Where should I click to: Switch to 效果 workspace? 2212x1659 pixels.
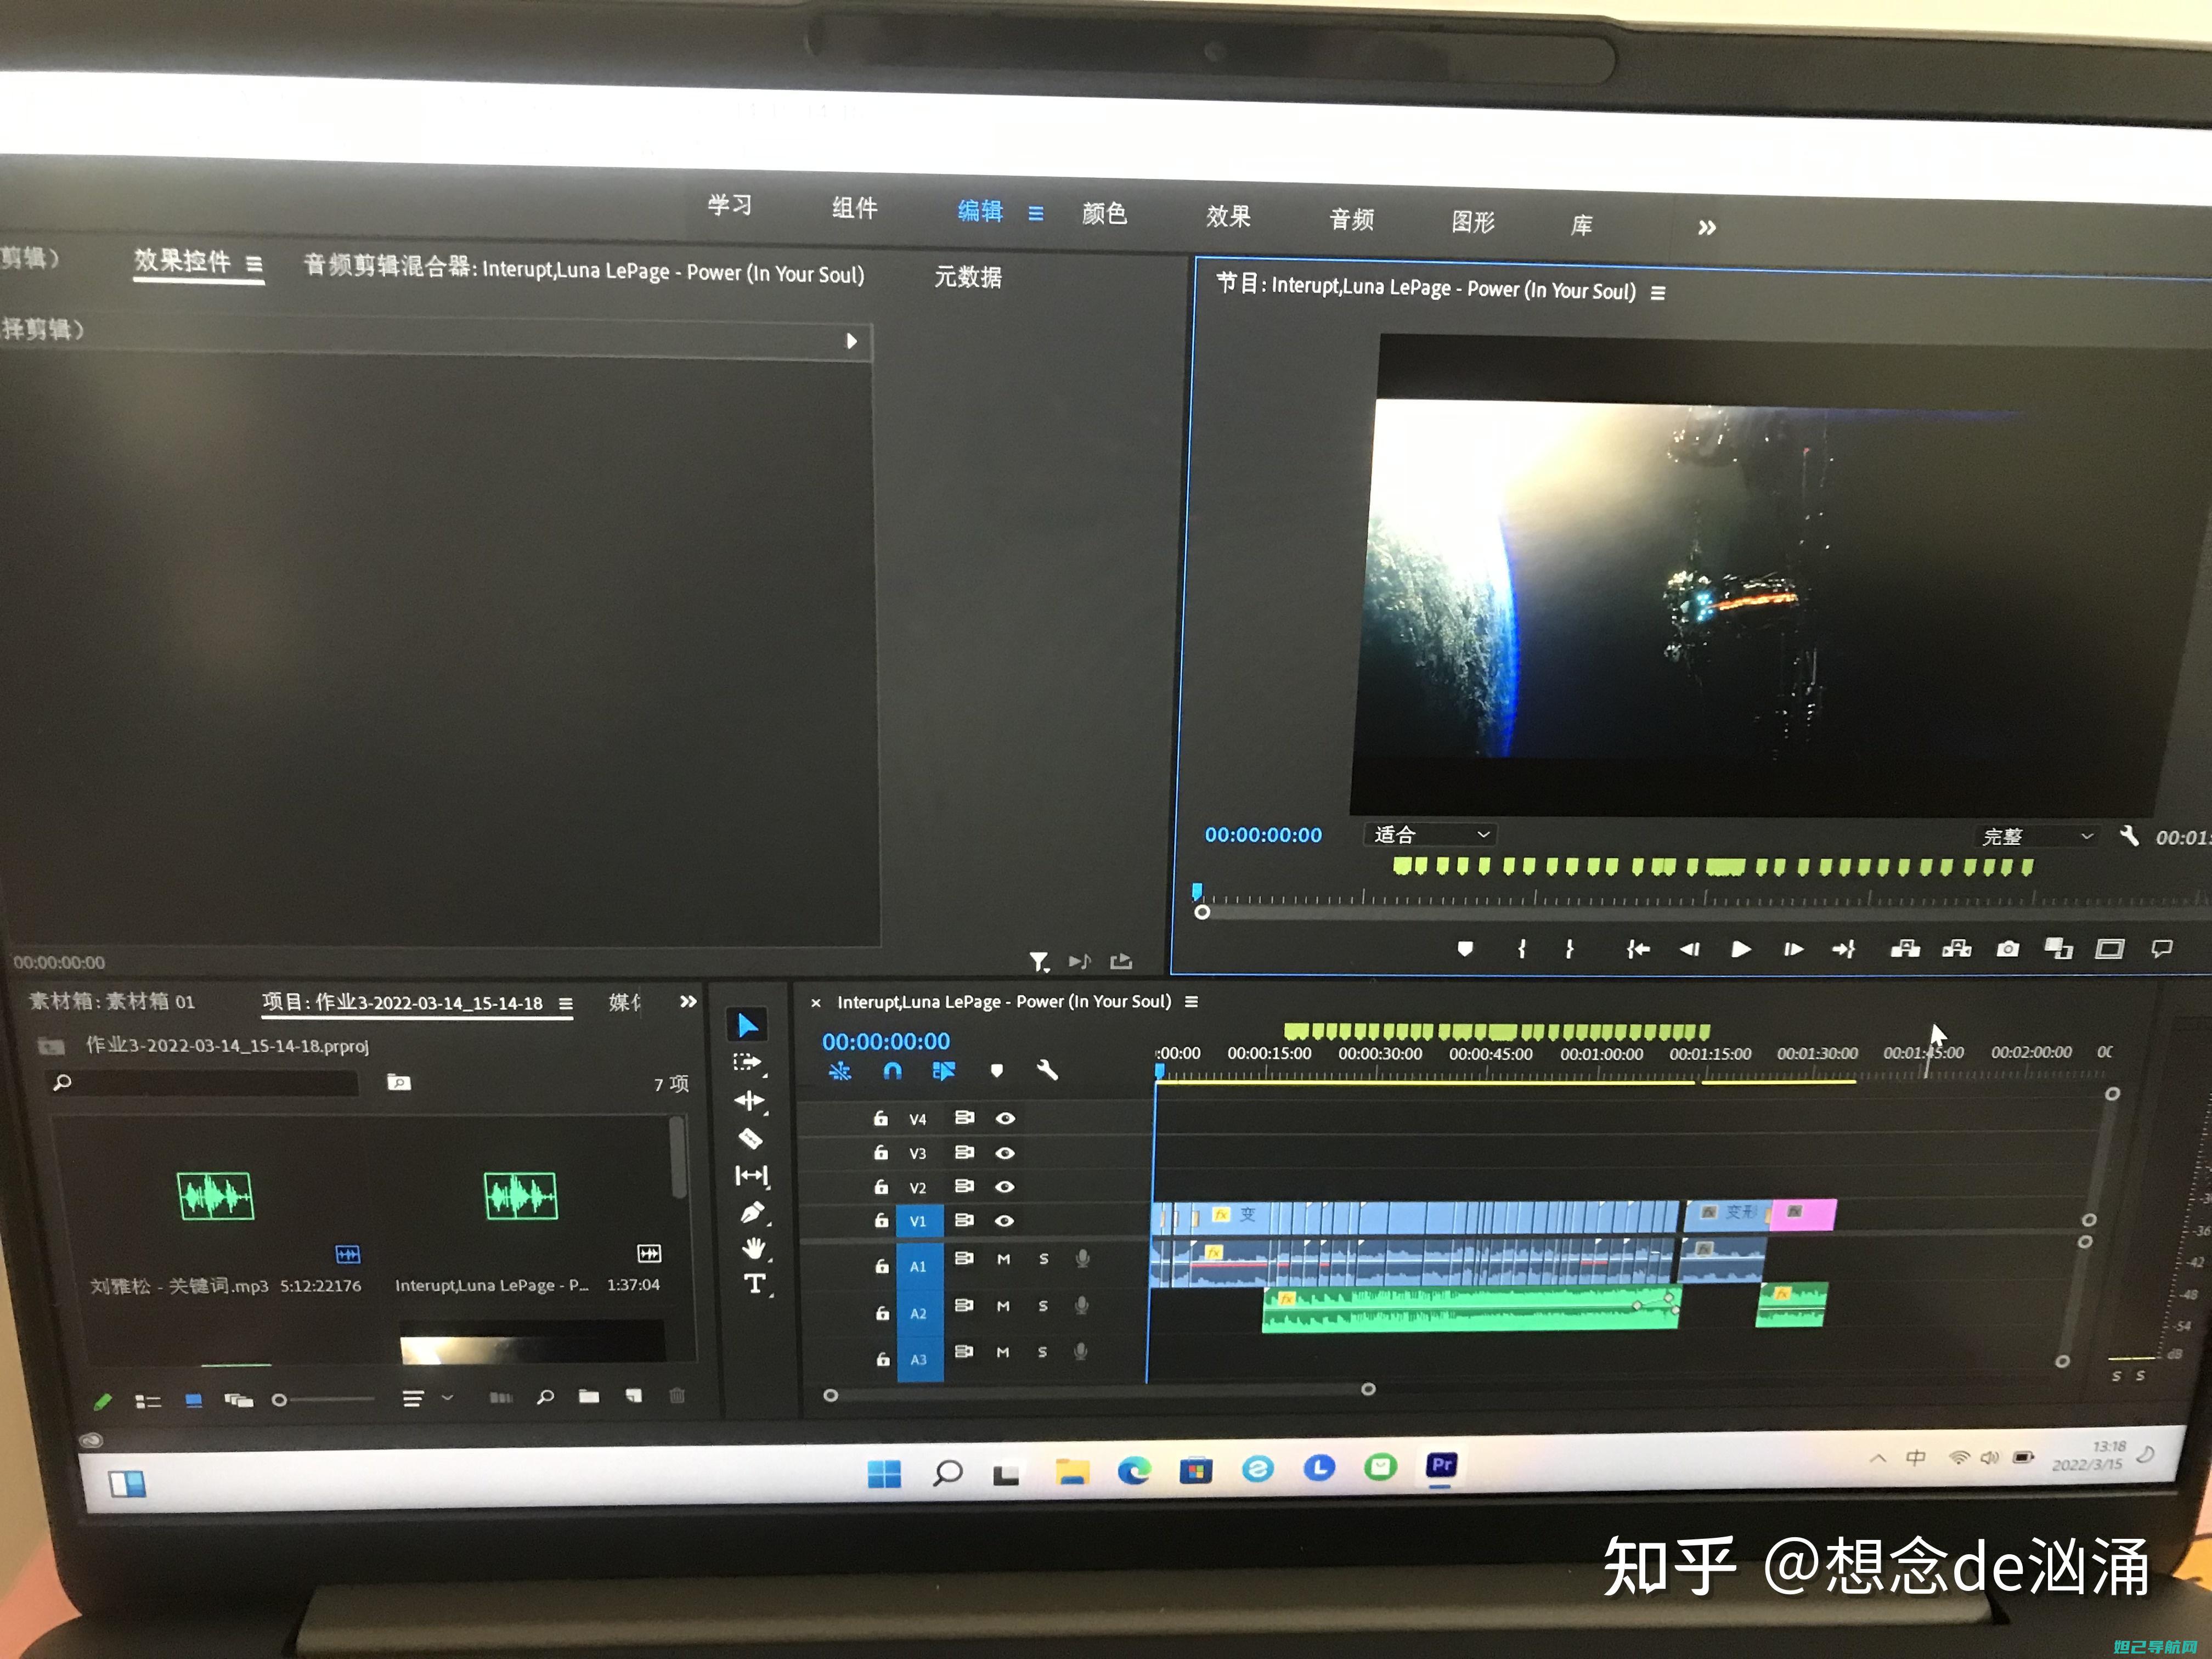click(1228, 216)
